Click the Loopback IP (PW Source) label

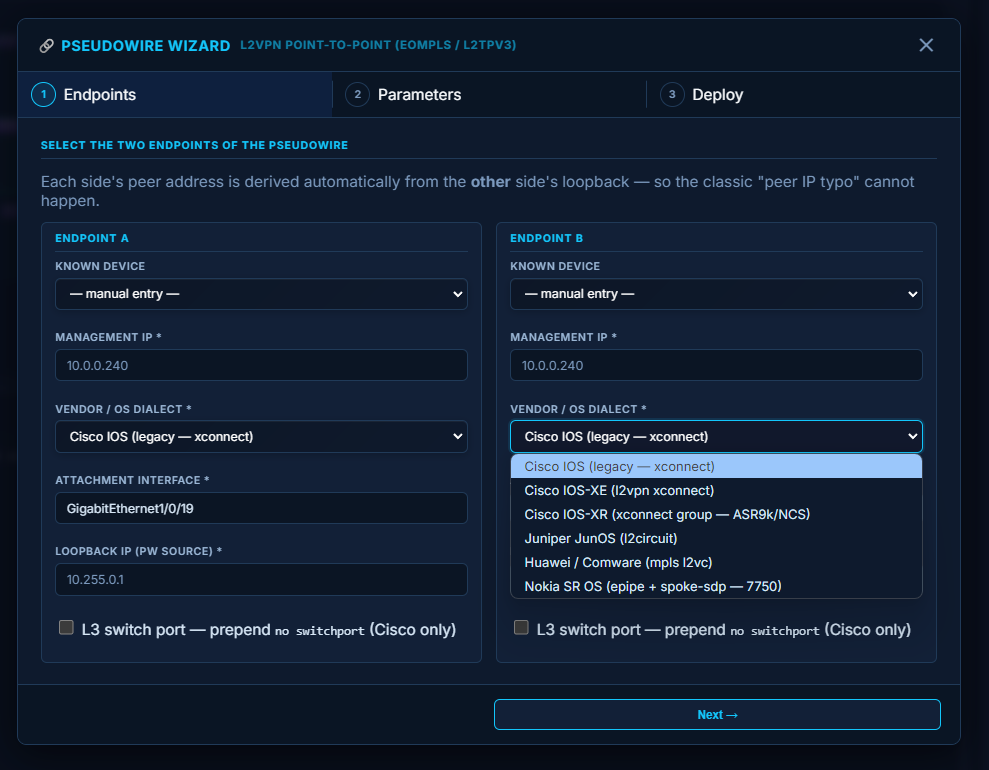pos(138,551)
